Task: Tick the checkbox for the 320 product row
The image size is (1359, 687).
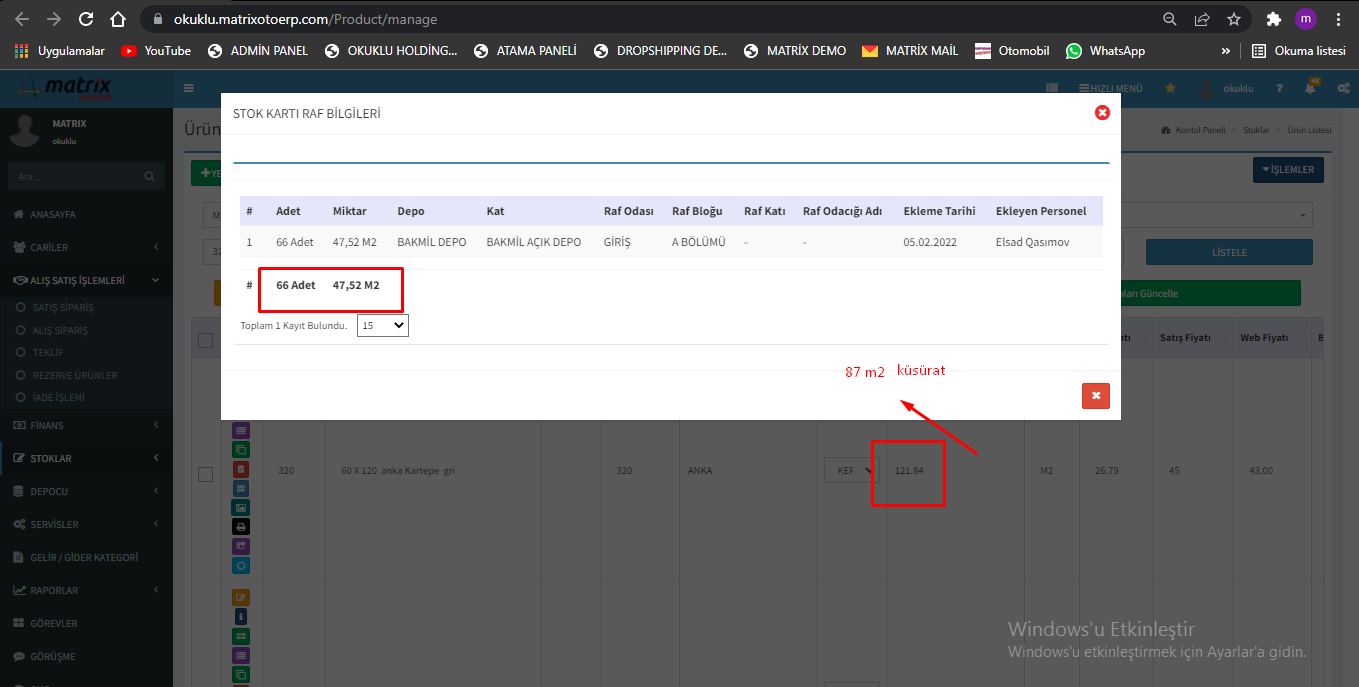Action: 206,475
